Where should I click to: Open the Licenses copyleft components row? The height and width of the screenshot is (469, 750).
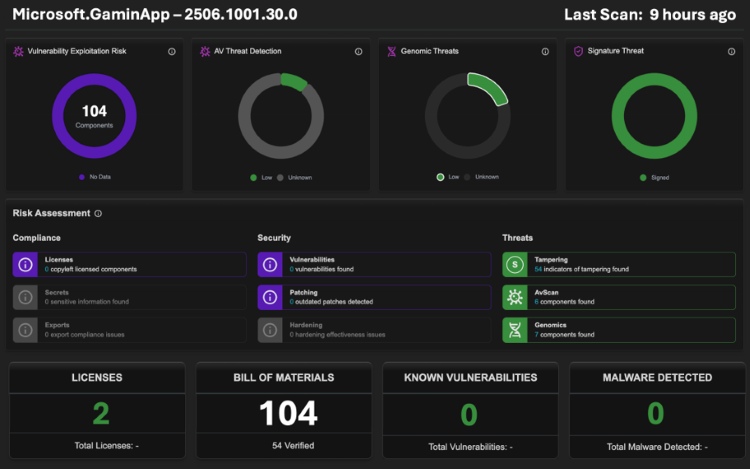click(x=129, y=264)
